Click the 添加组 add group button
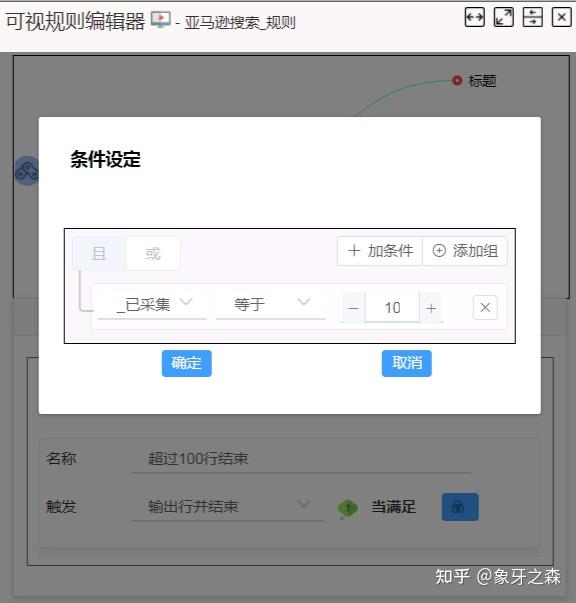576x603 pixels. [x=465, y=251]
